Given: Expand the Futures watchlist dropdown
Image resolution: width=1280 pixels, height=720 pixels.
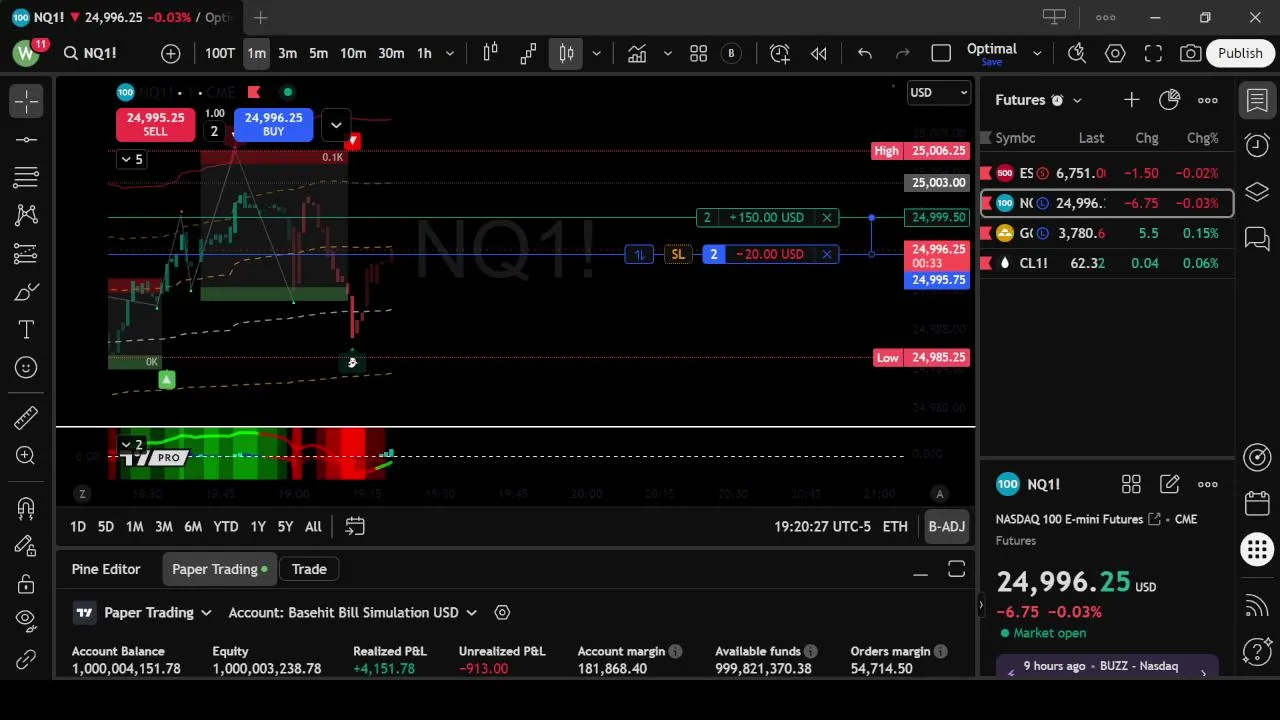Looking at the screenshot, I should coord(1077,100).
